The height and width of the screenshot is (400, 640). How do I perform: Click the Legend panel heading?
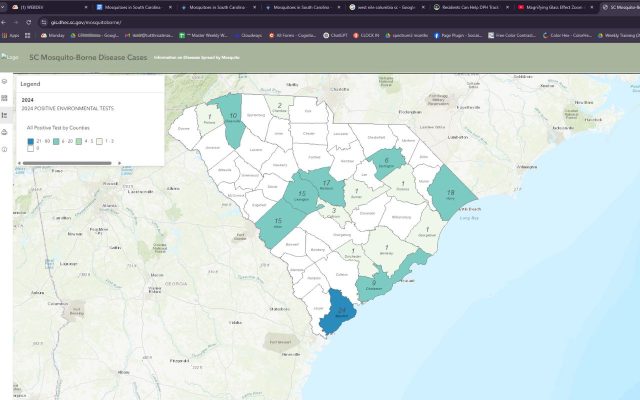[x=30, y=84]
